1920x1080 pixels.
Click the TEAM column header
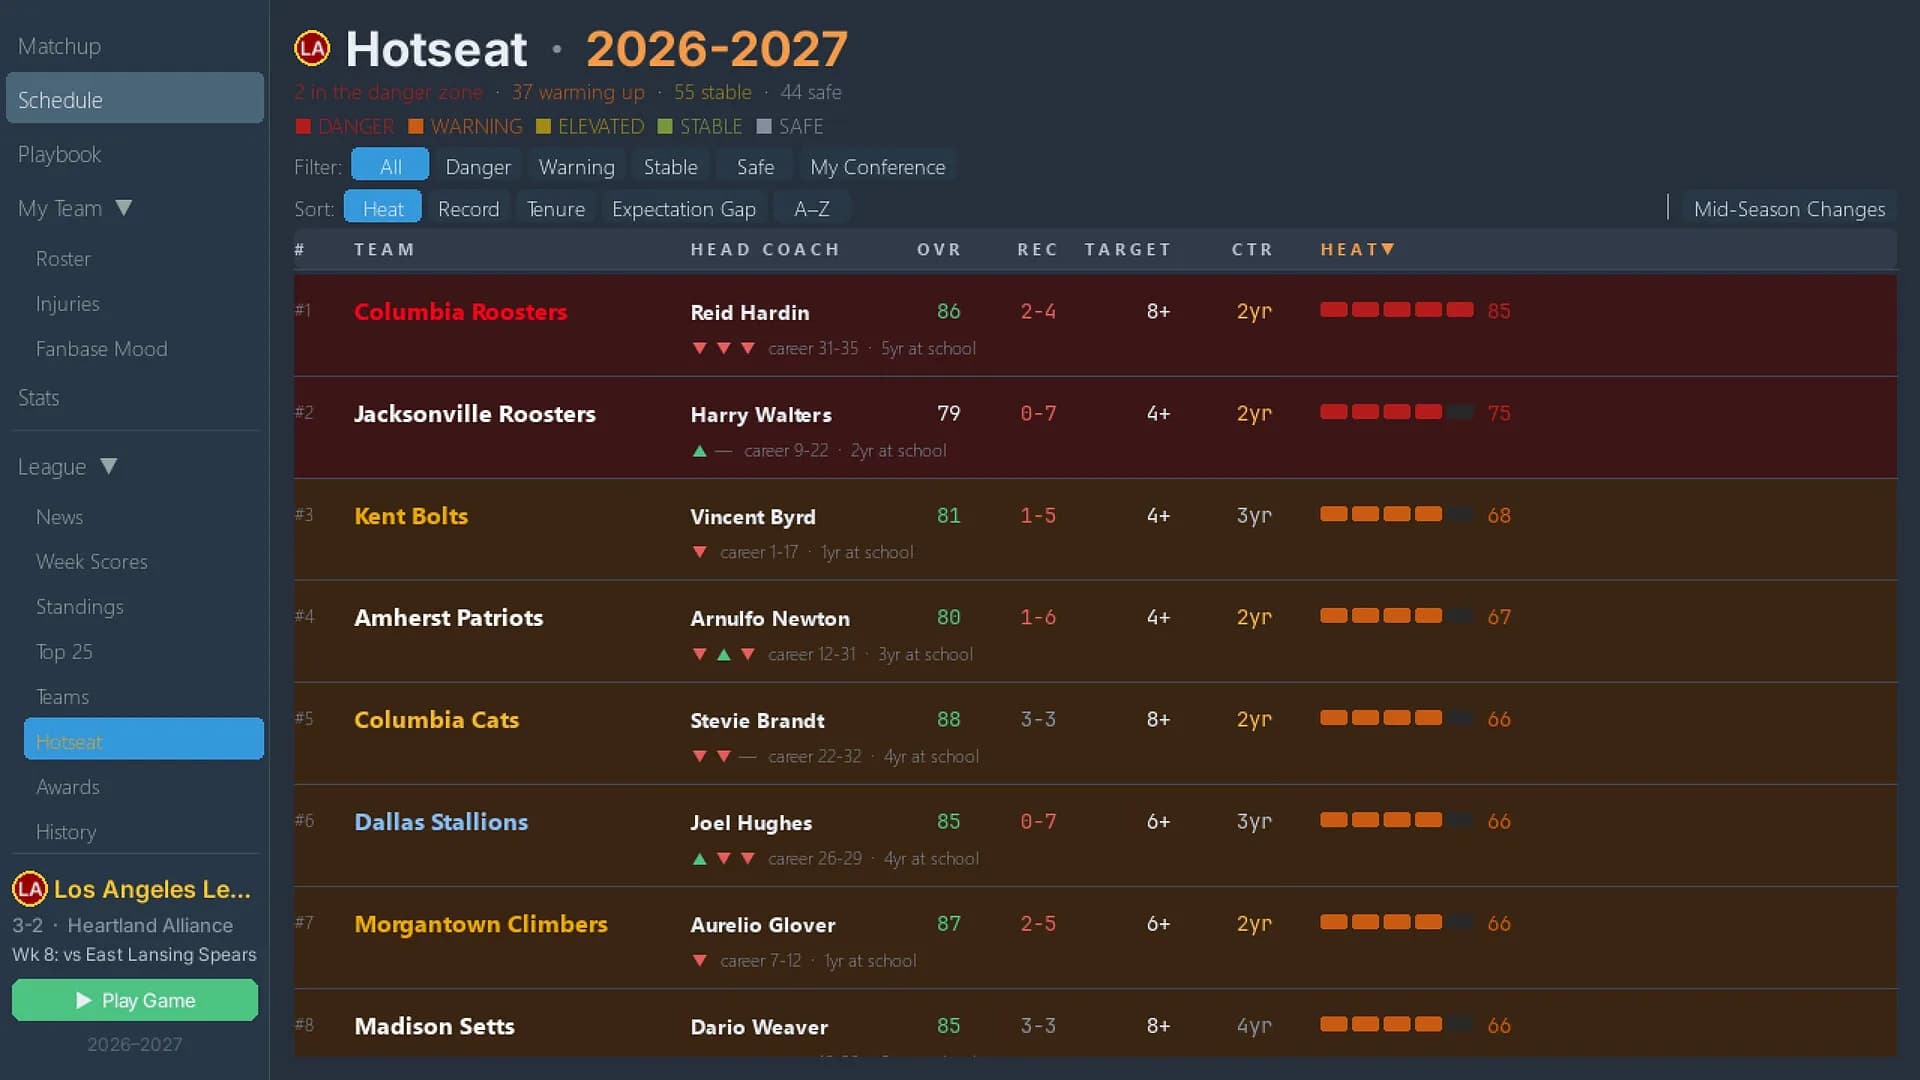(384, 250)
